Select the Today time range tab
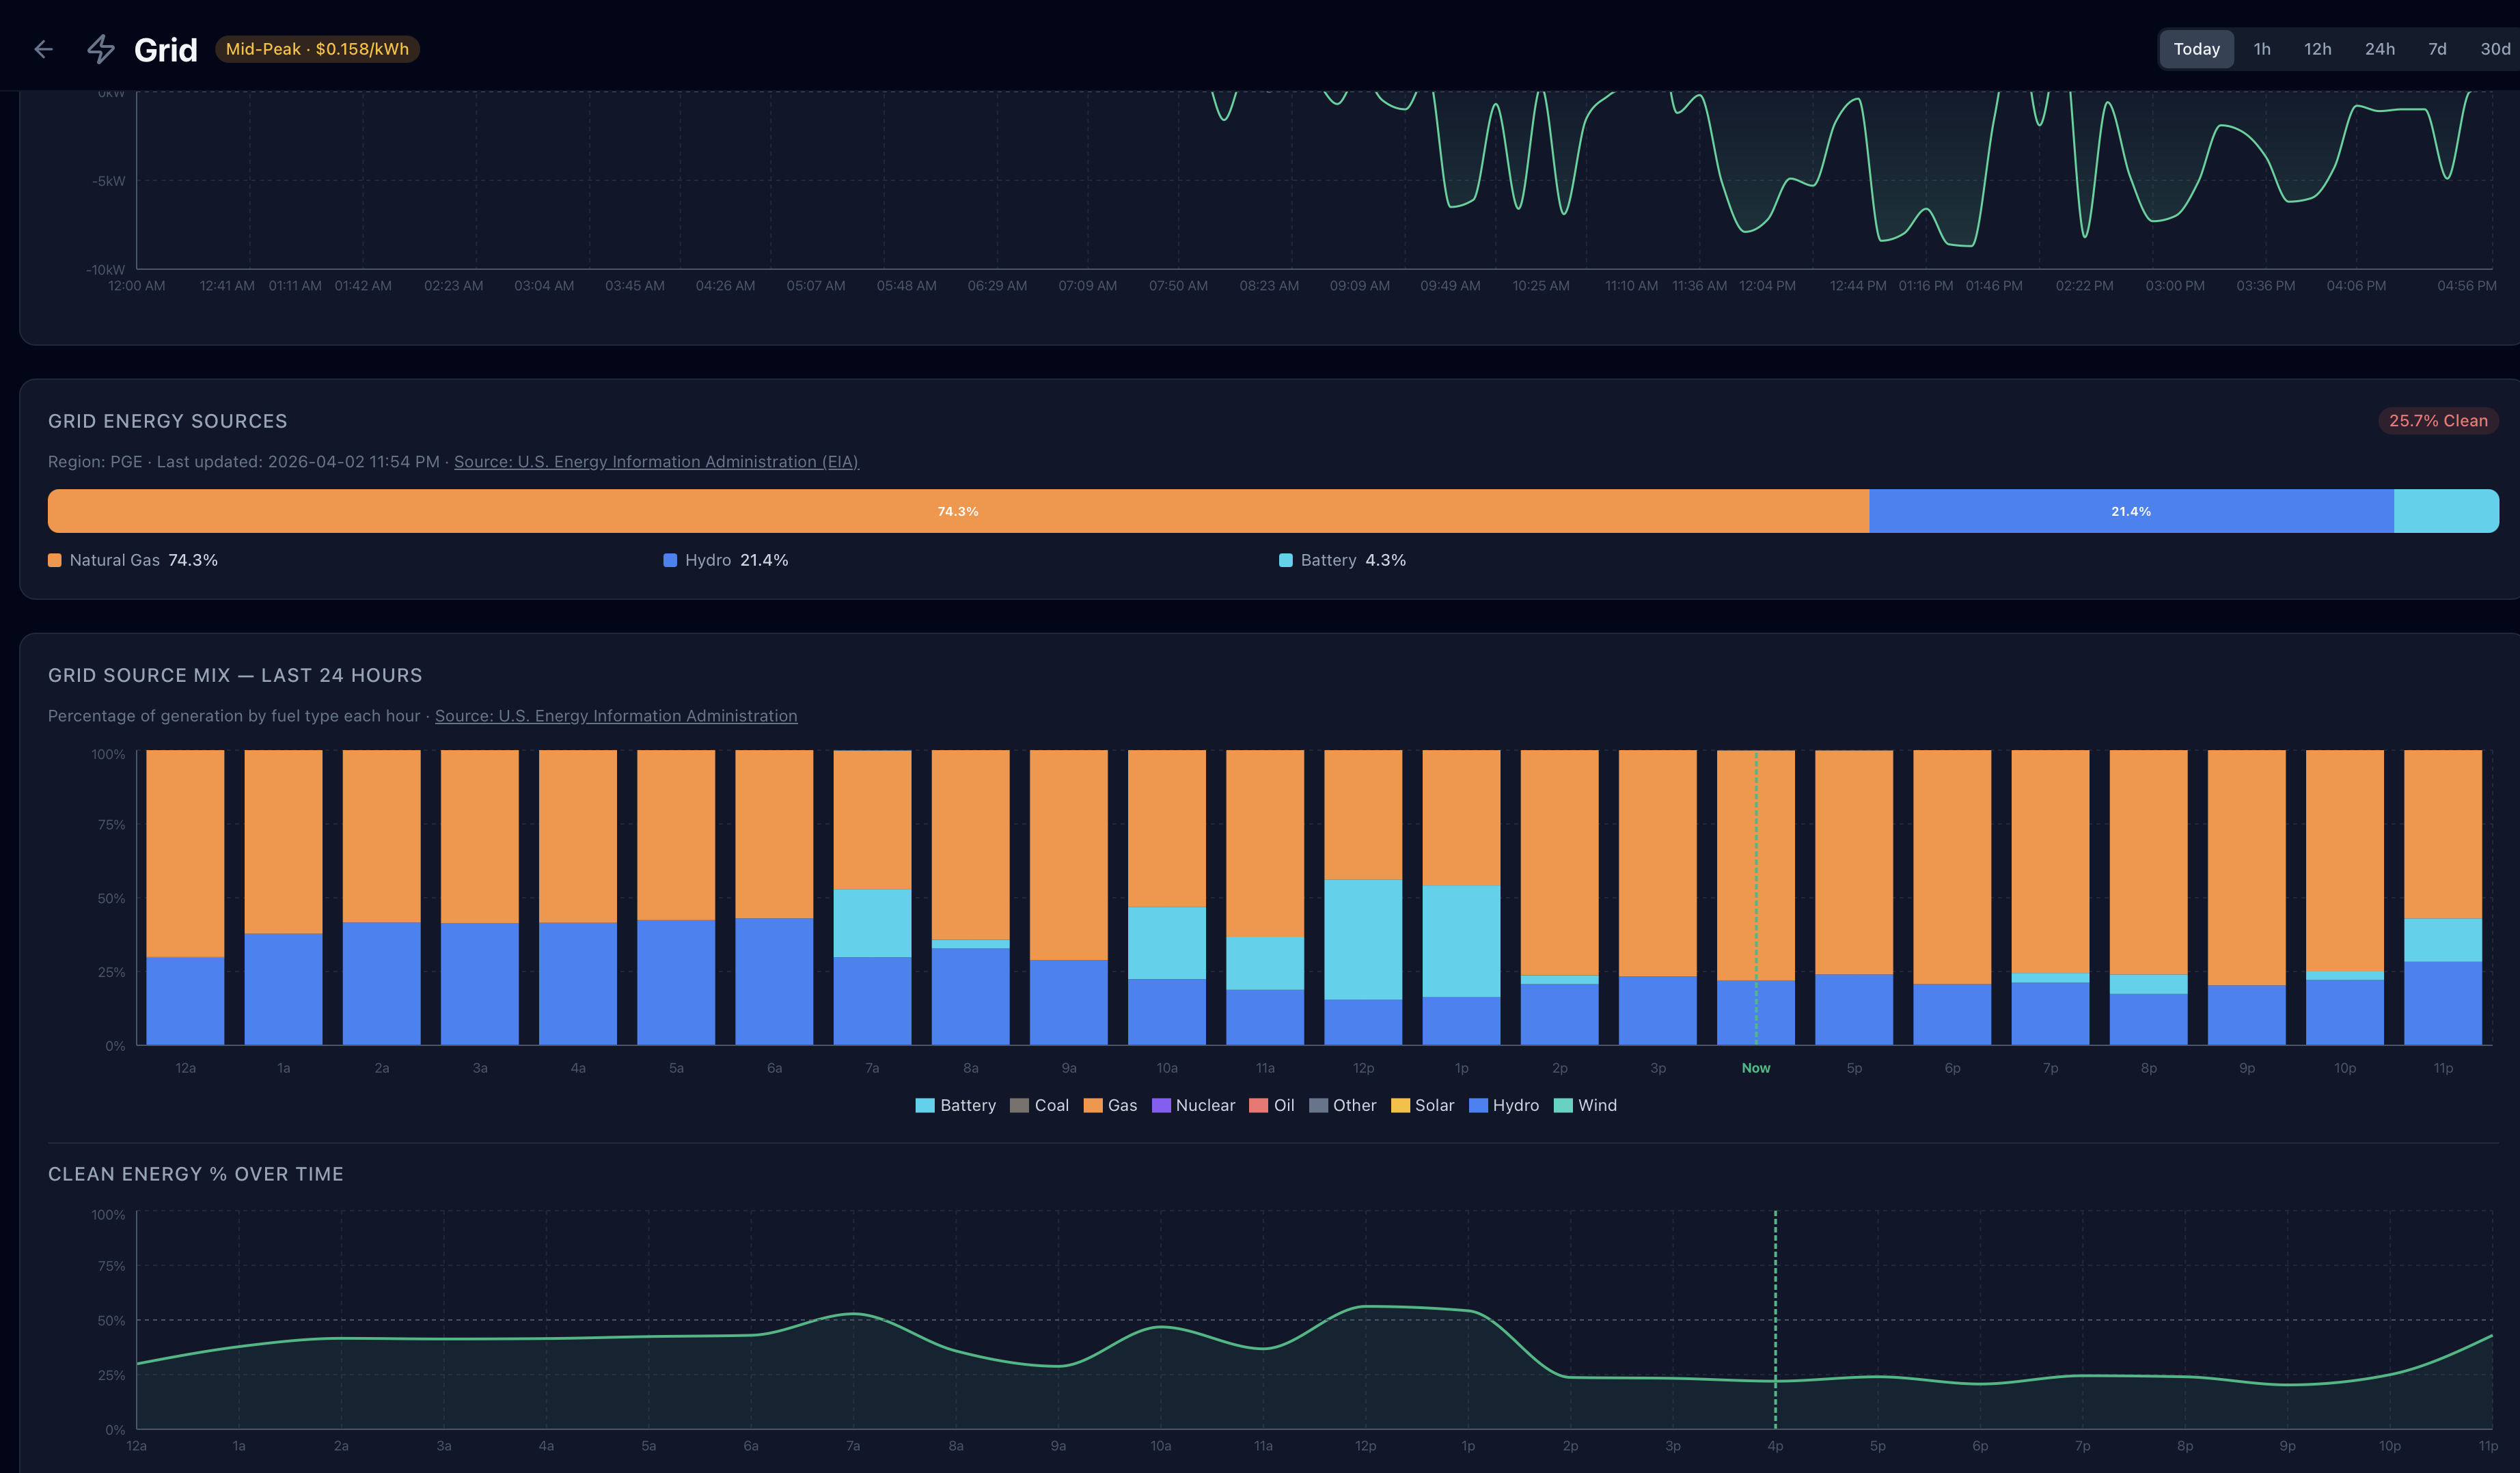Image resolution: width=2520 pixels, height=1473 pixels. (2196, 48)
